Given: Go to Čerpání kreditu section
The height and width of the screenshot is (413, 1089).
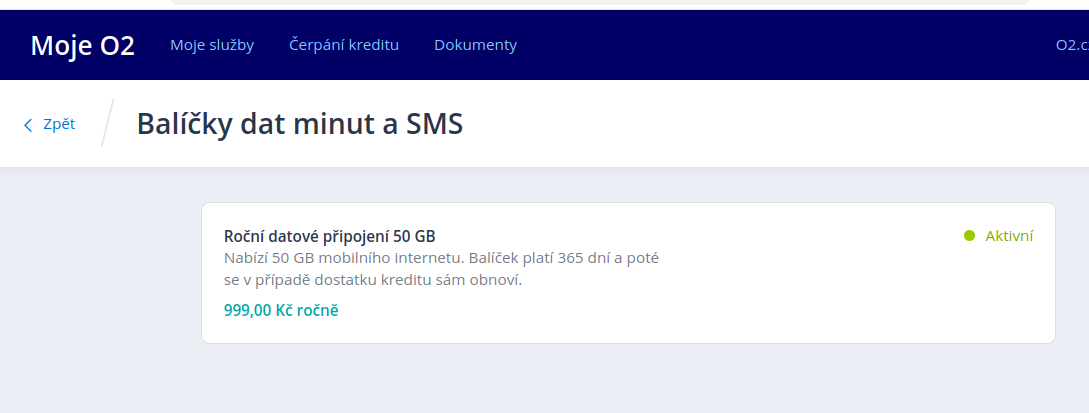Looking at the screenshot, I should pyautogui.click(x=344, y=45).
